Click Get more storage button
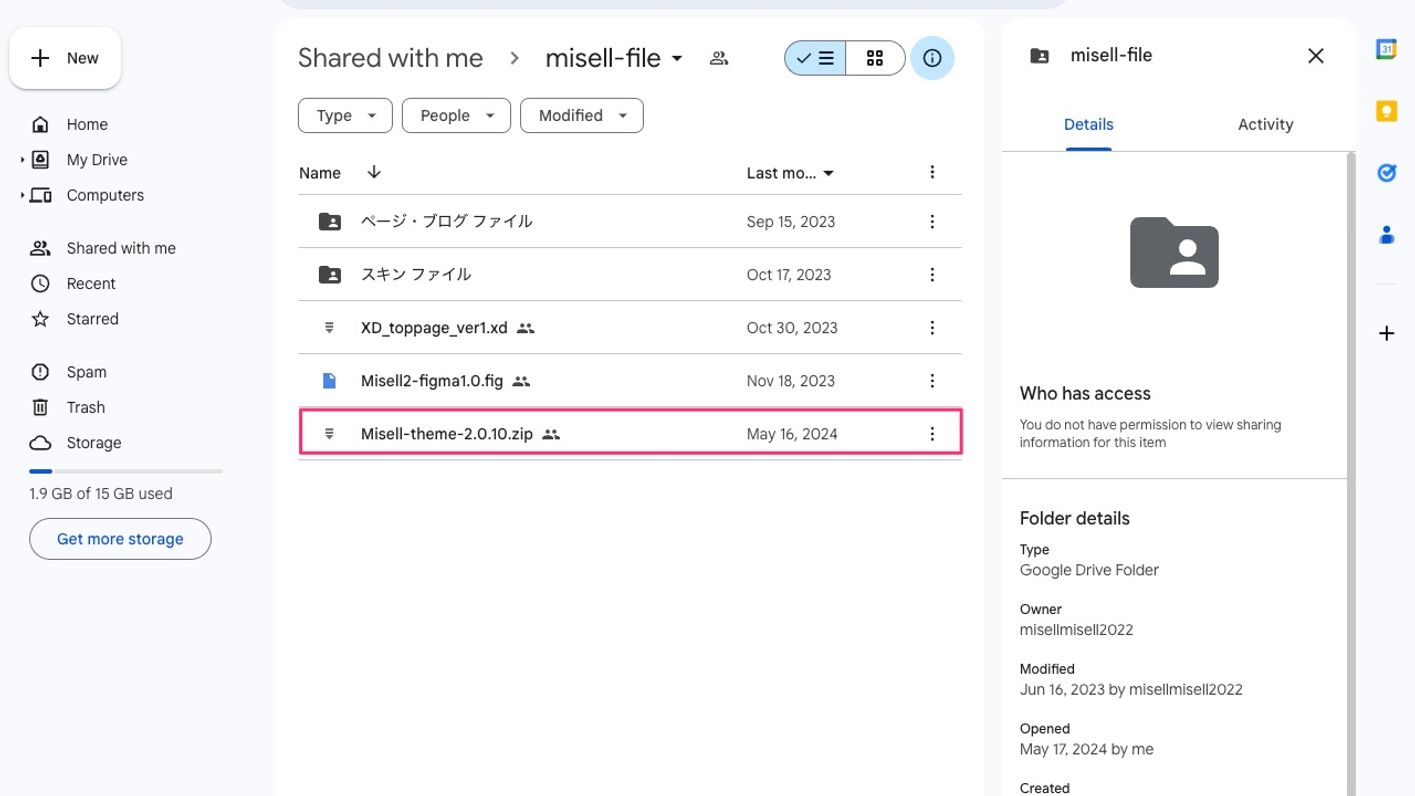Screen dimensions: 1415x796 (x=120, y=539)
